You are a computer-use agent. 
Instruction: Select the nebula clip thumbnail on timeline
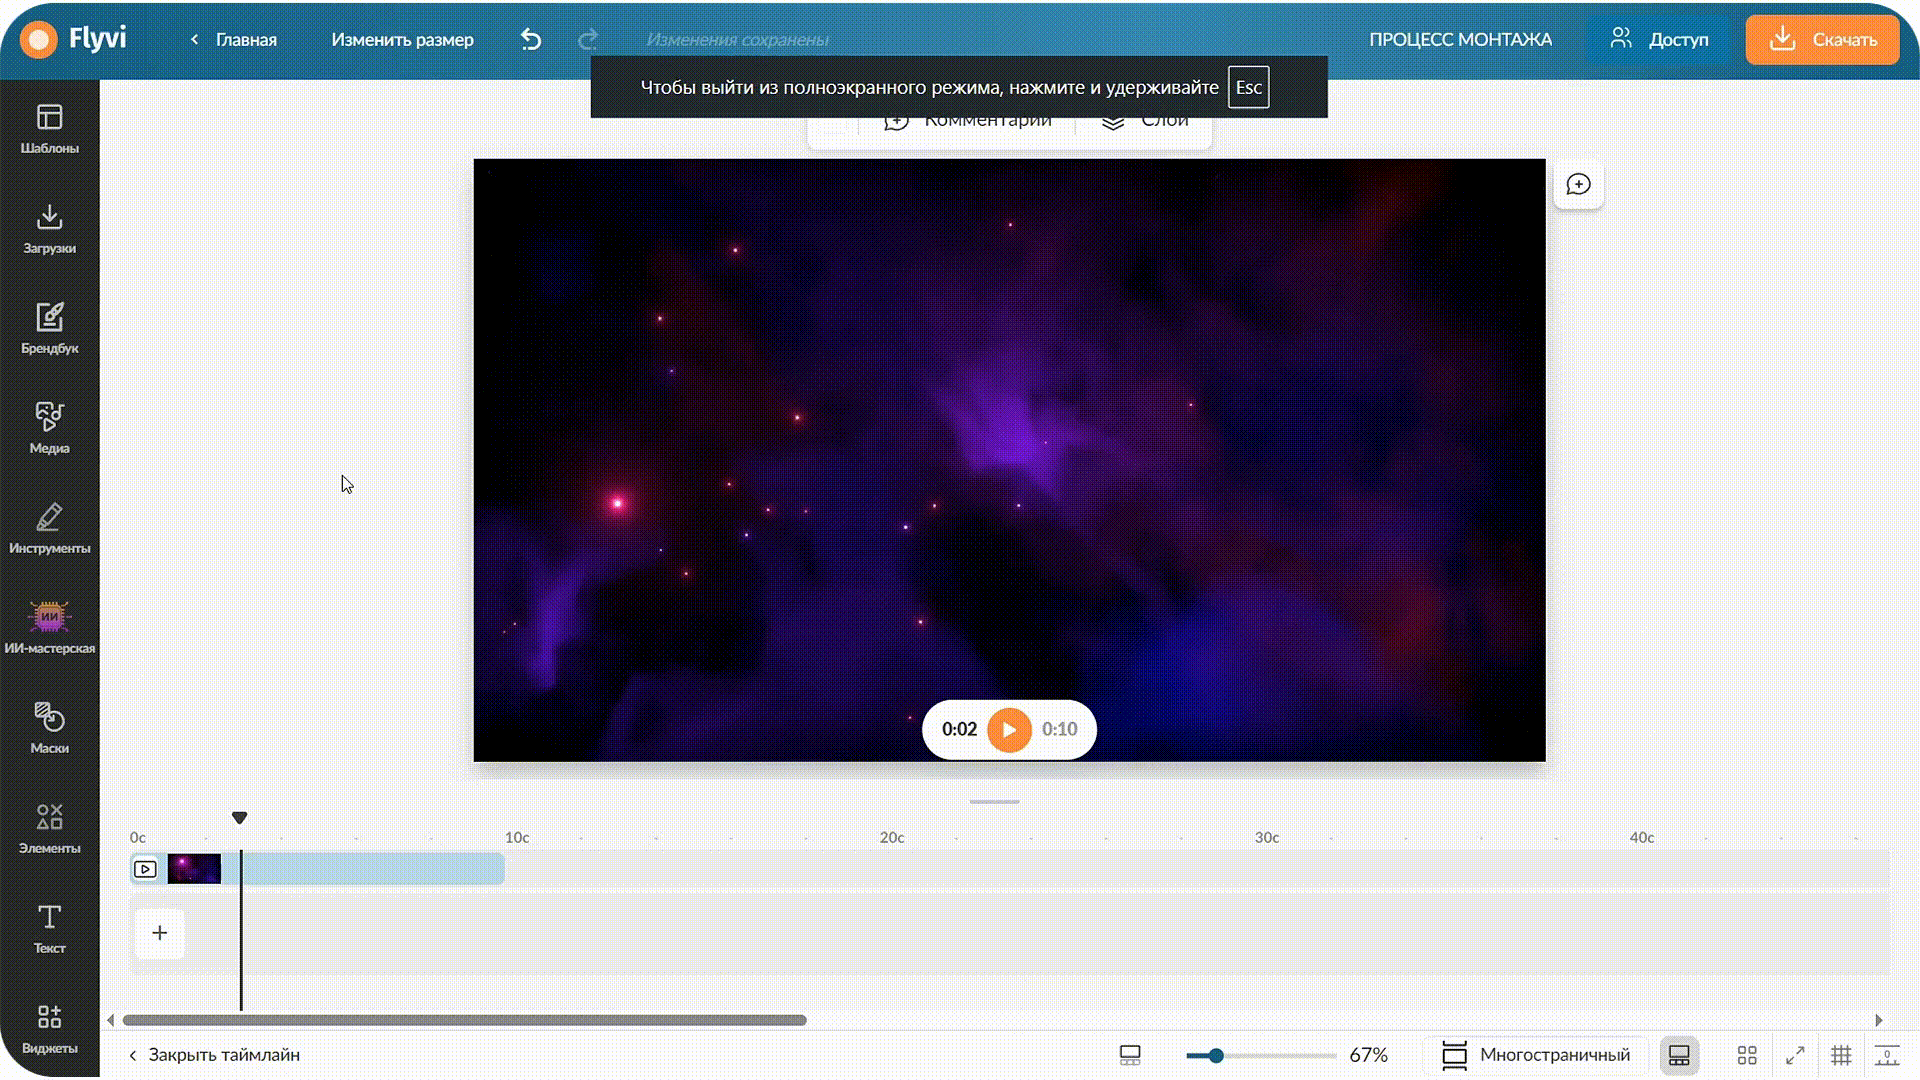pyautogui.click(x=194, y=869)
